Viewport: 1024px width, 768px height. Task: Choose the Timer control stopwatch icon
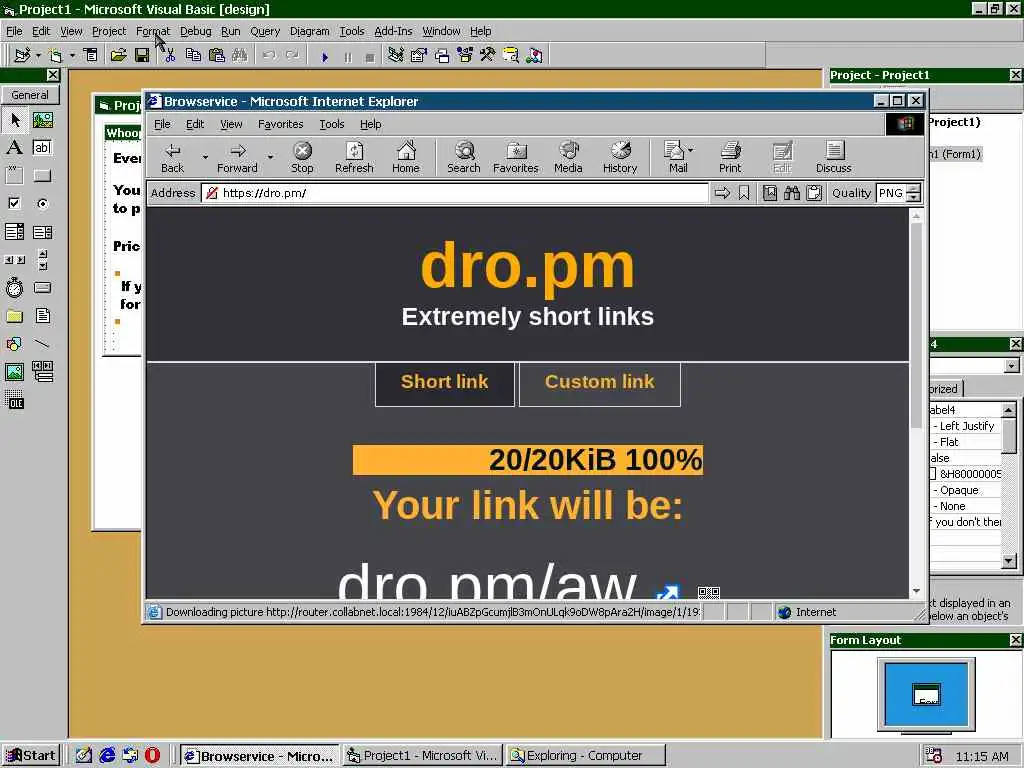coord(14,287)
